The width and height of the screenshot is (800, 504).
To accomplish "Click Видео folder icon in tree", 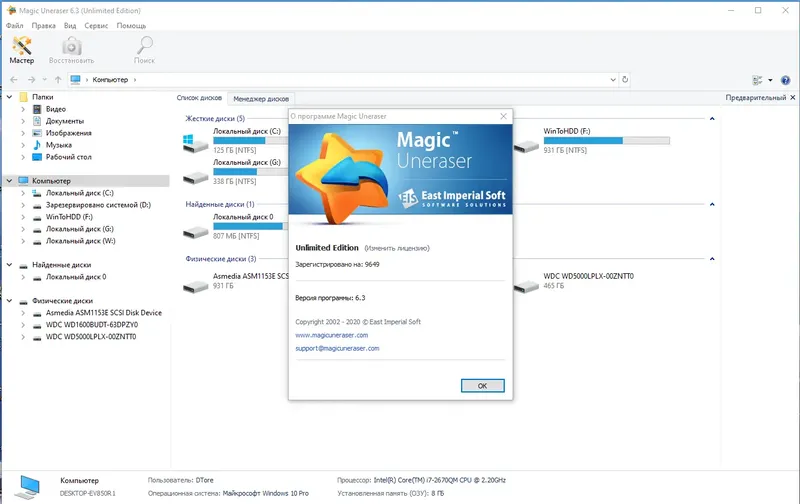I will click(37, 109).
